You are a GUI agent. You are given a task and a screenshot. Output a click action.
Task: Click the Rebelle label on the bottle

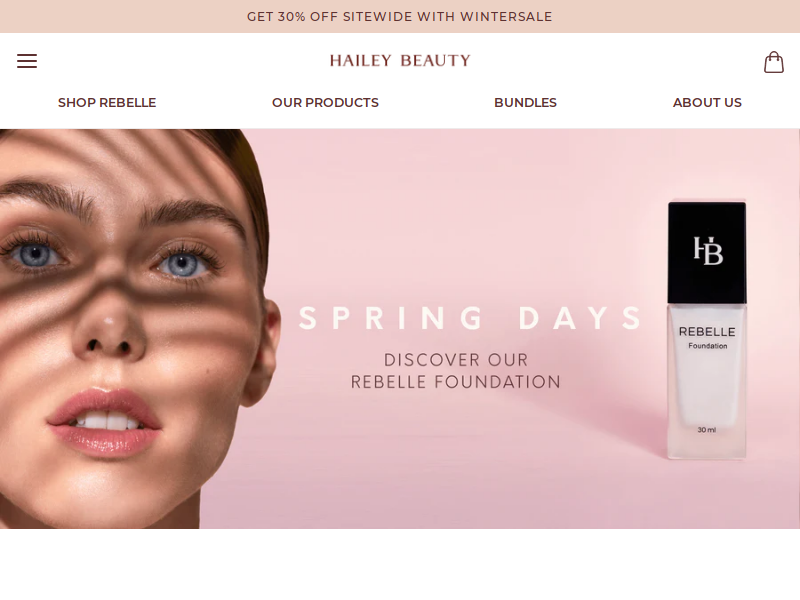[707, 332]
